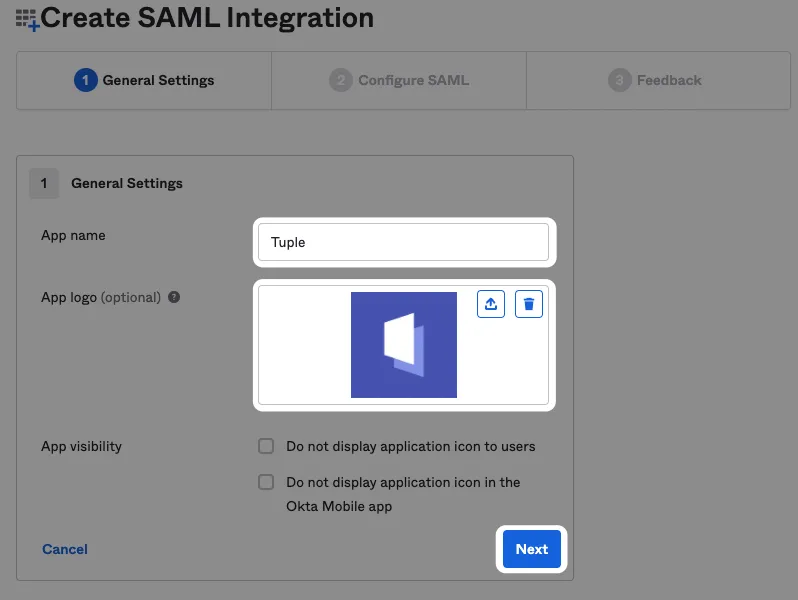The image size is (798, 600).
Task: Focus the App name text field
Action: click(x=403, y=242)
